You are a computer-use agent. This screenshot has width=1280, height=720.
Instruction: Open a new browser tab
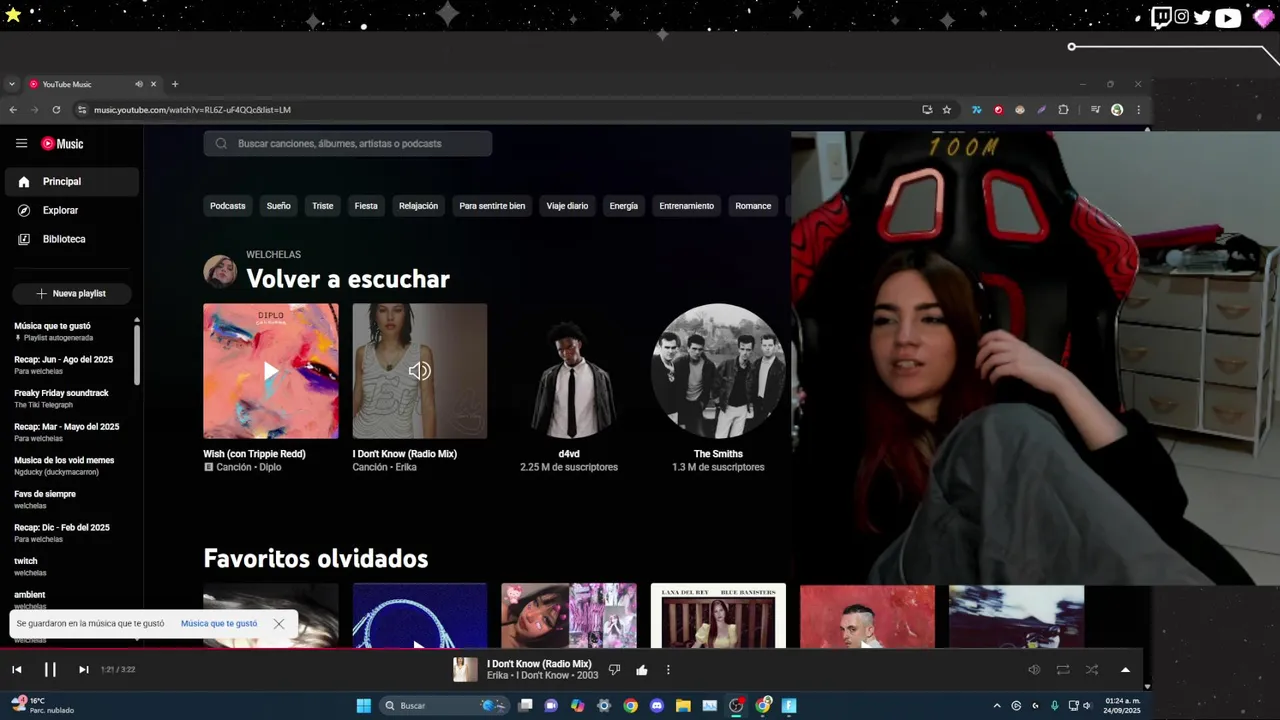[x=175, y=84]
